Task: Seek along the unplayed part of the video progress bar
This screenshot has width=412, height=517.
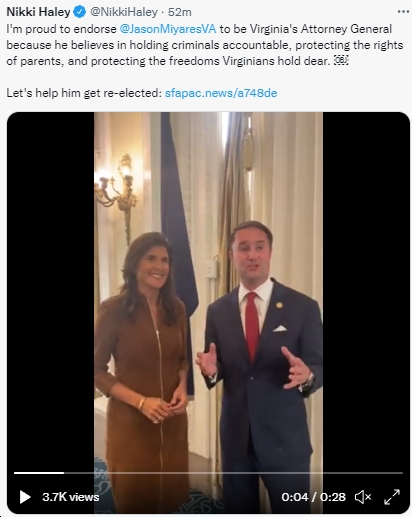Action: point(233,473)
